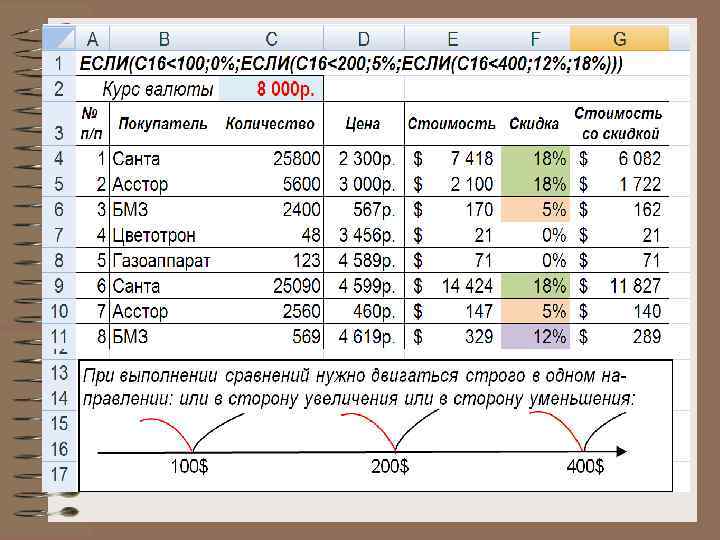720x540 pixels.
Task: Click the arrowhead of the number line
Action: pyautogui.click(x=621, y=452)
